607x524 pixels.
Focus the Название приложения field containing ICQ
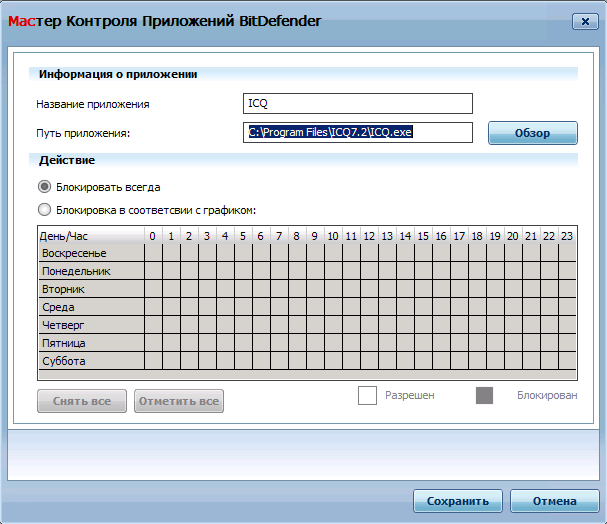click(x=358, y=103)
